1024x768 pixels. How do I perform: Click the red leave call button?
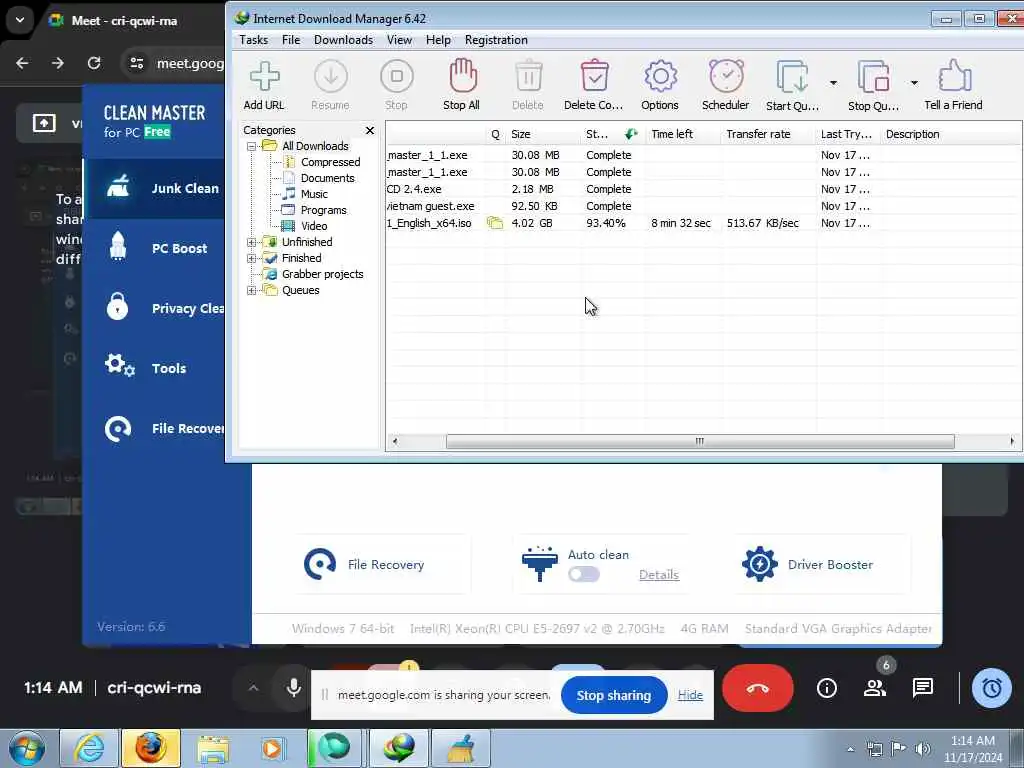click(x=758, y=688)
